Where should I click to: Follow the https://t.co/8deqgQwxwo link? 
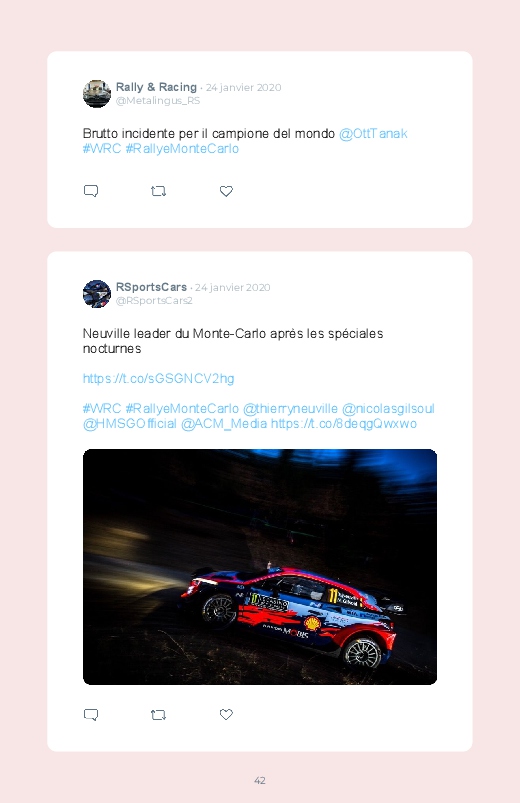[x=344, y=424]
